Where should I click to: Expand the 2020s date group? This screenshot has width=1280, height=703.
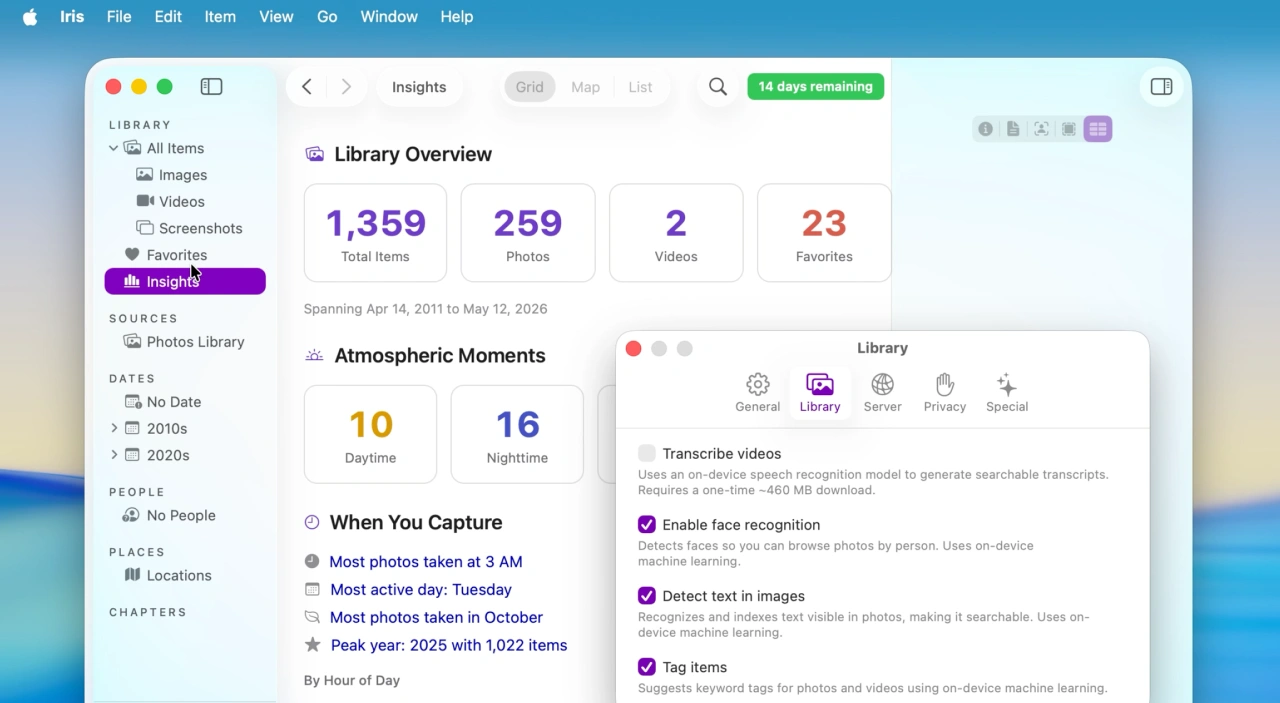pyautogui.click(x=114, y=455)
